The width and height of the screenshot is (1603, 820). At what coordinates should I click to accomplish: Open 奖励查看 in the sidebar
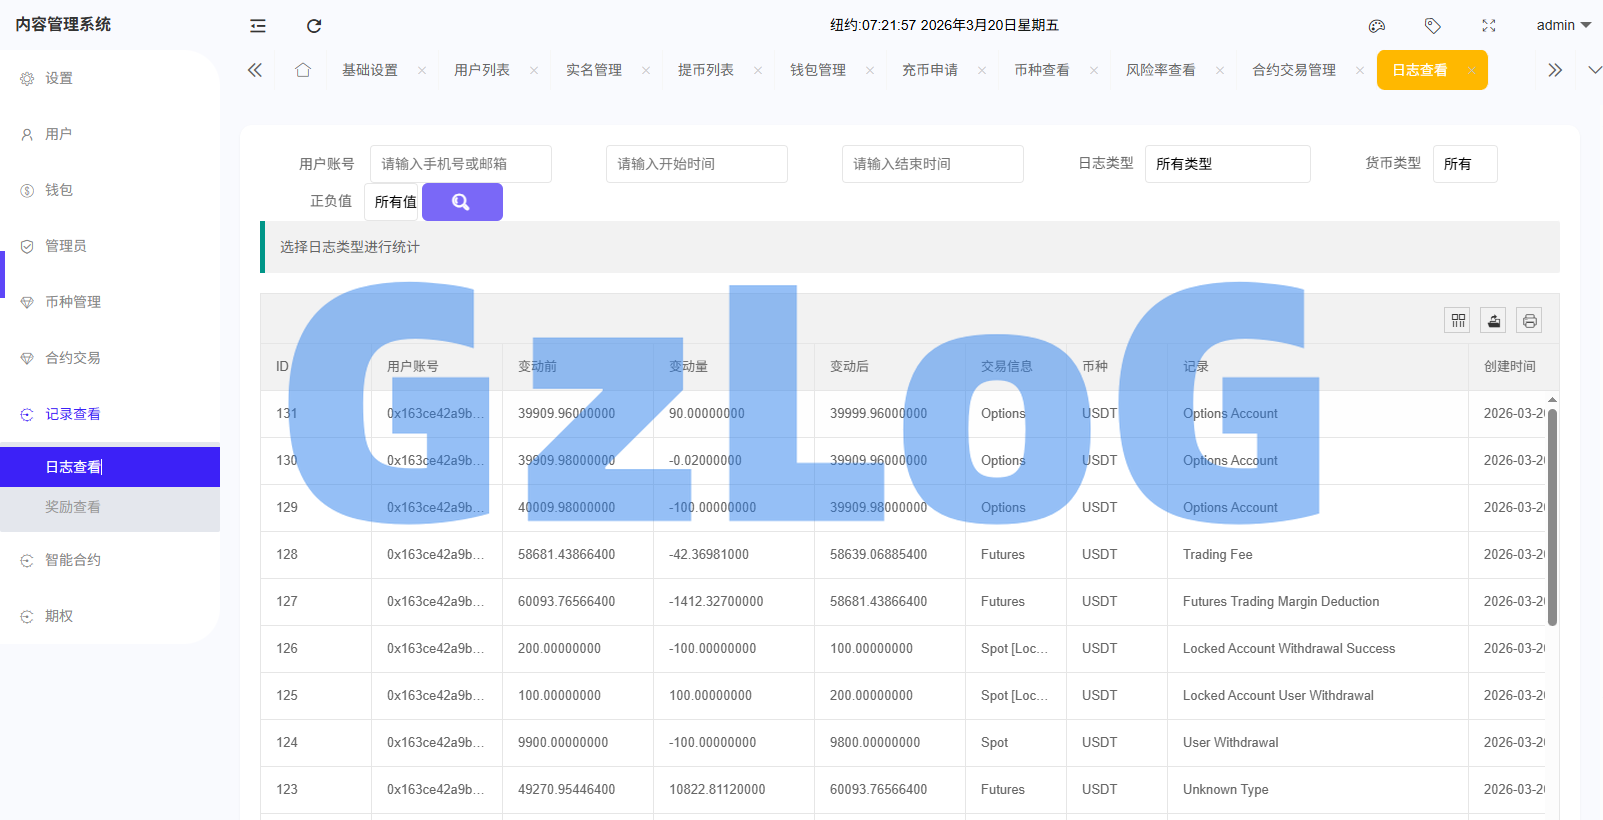coord(73,507)
